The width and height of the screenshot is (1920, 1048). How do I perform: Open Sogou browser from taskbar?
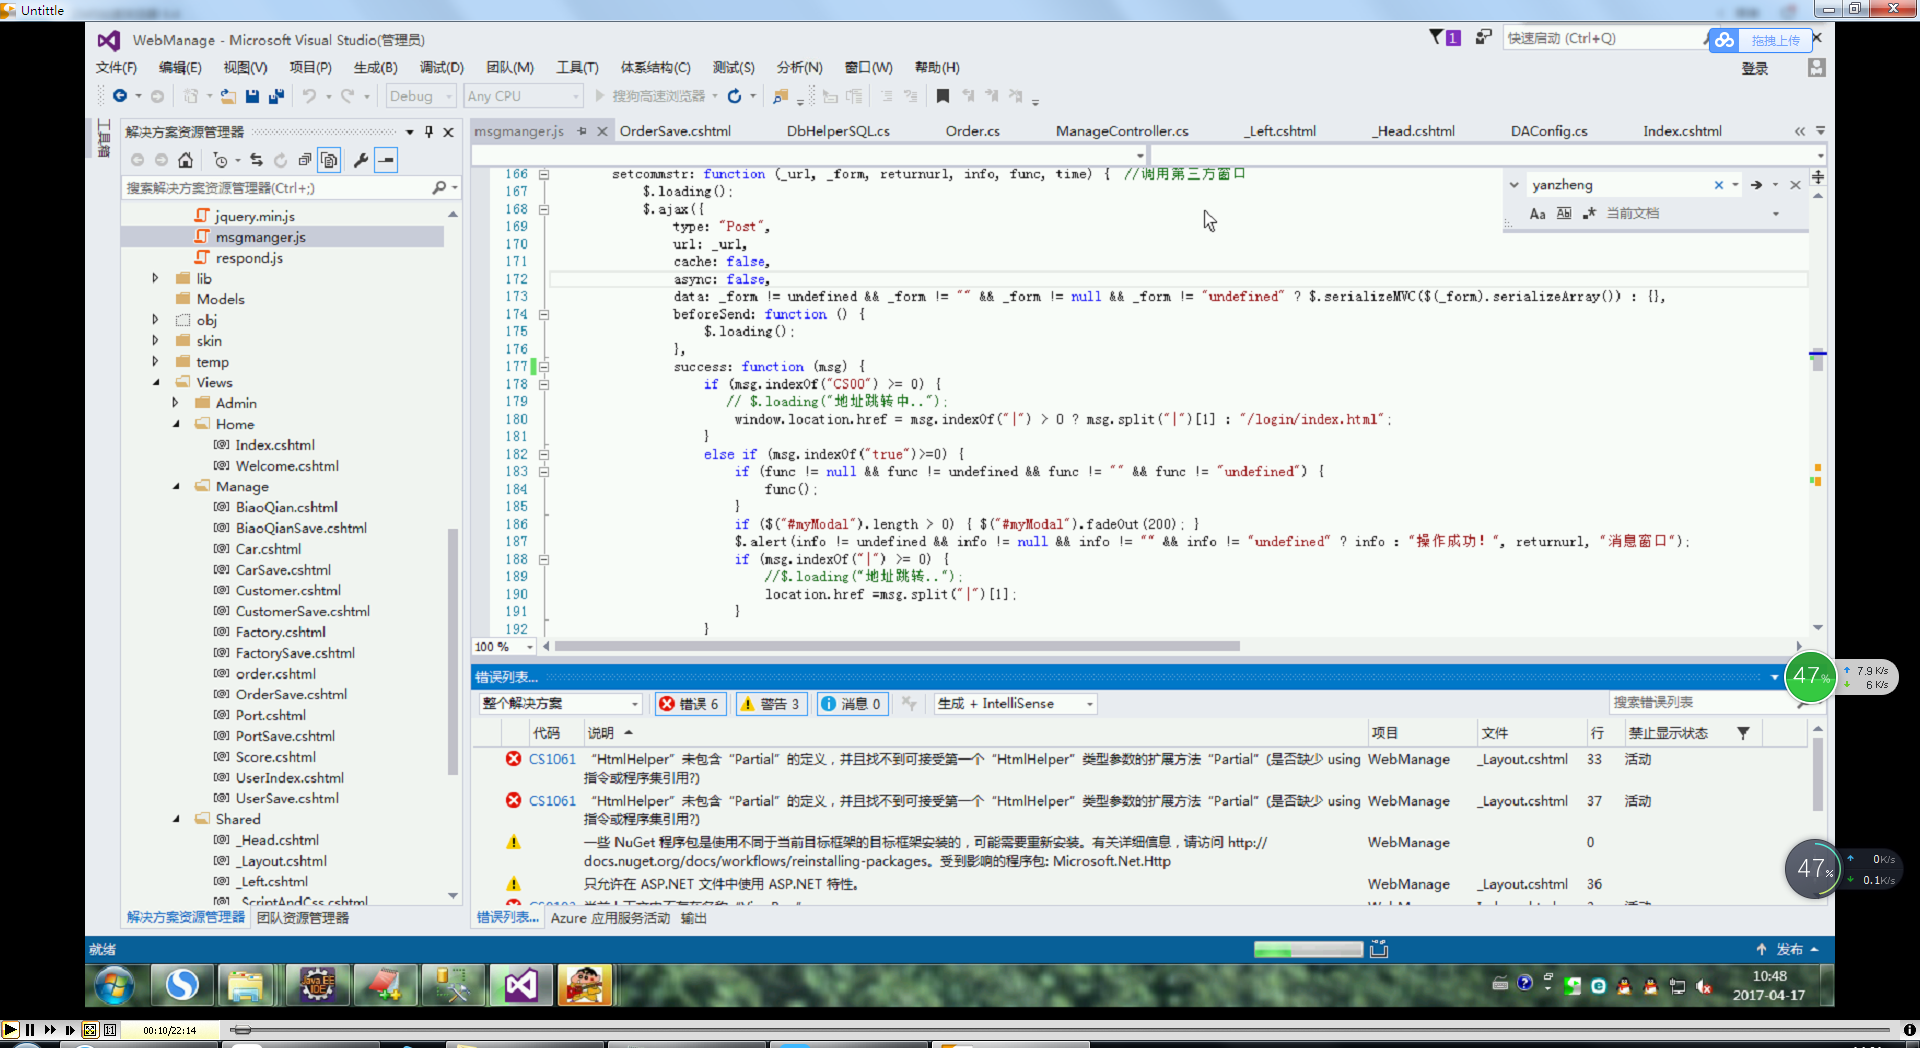[x=182, y=986]
